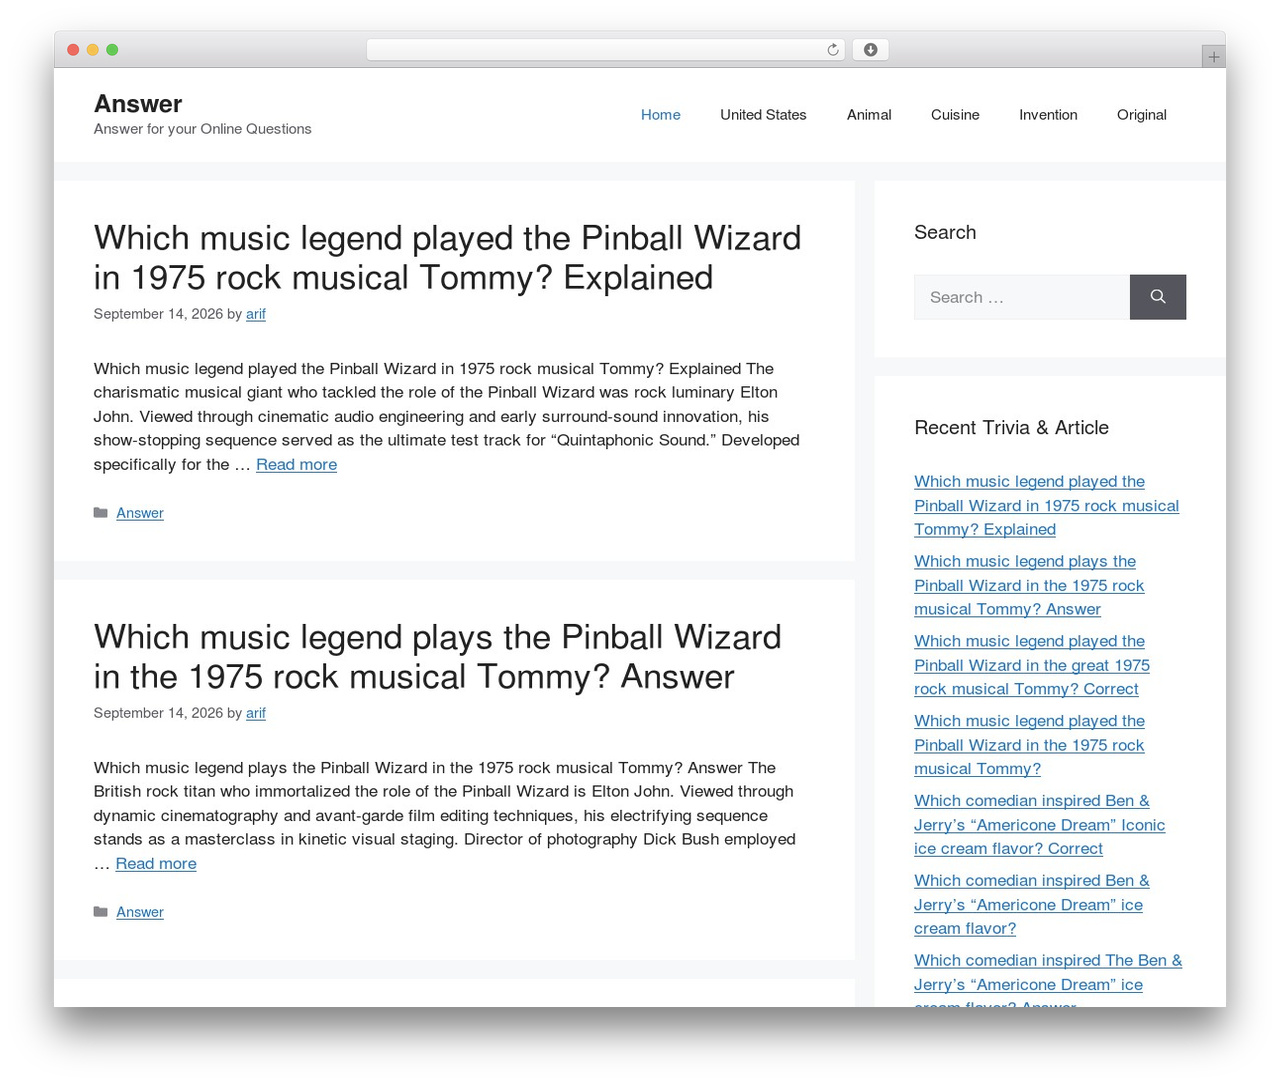Click the folder icon above the Tommy? Answer post
Screen dimensions: 1280x1084
100,513
